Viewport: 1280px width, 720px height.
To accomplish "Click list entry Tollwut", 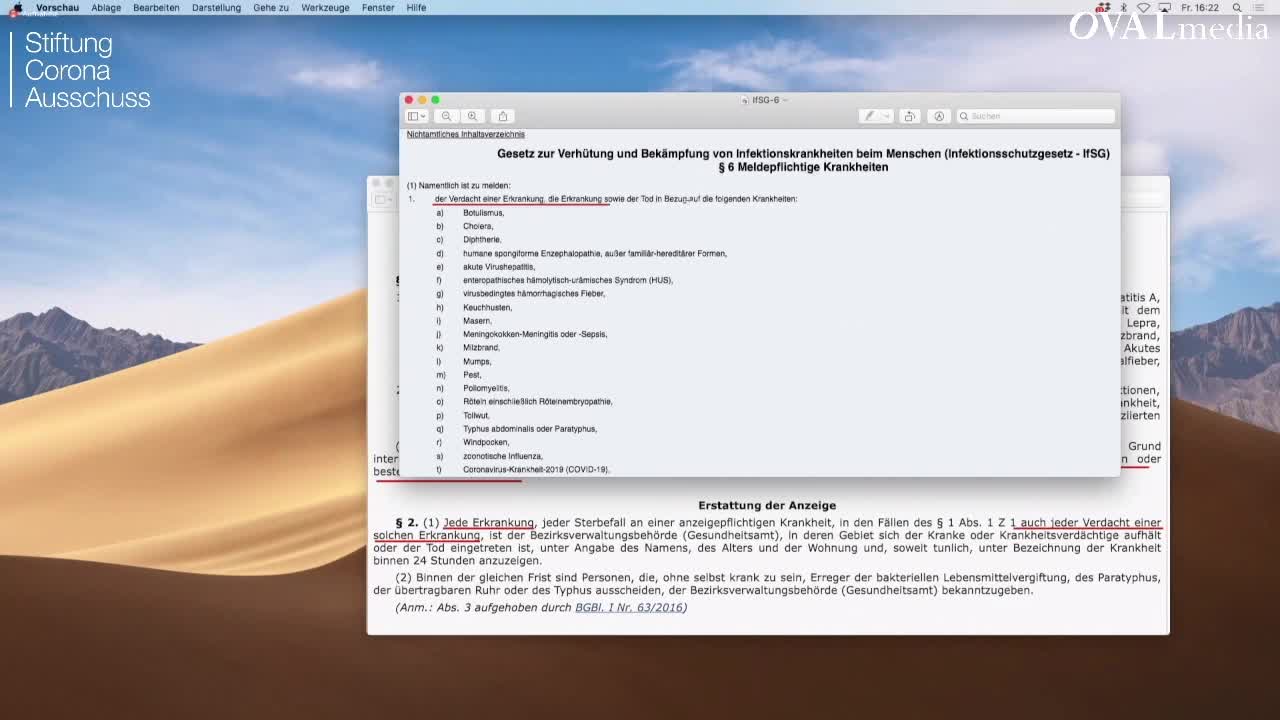I will (476, 415).
